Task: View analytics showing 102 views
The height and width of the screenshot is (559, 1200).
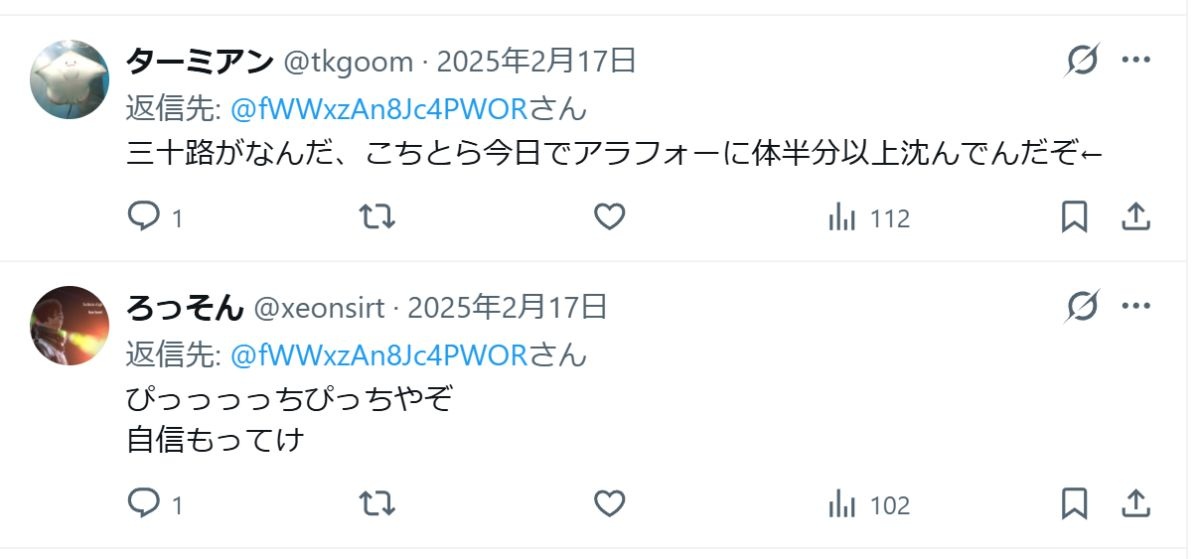Action: (x=868, y=505)
